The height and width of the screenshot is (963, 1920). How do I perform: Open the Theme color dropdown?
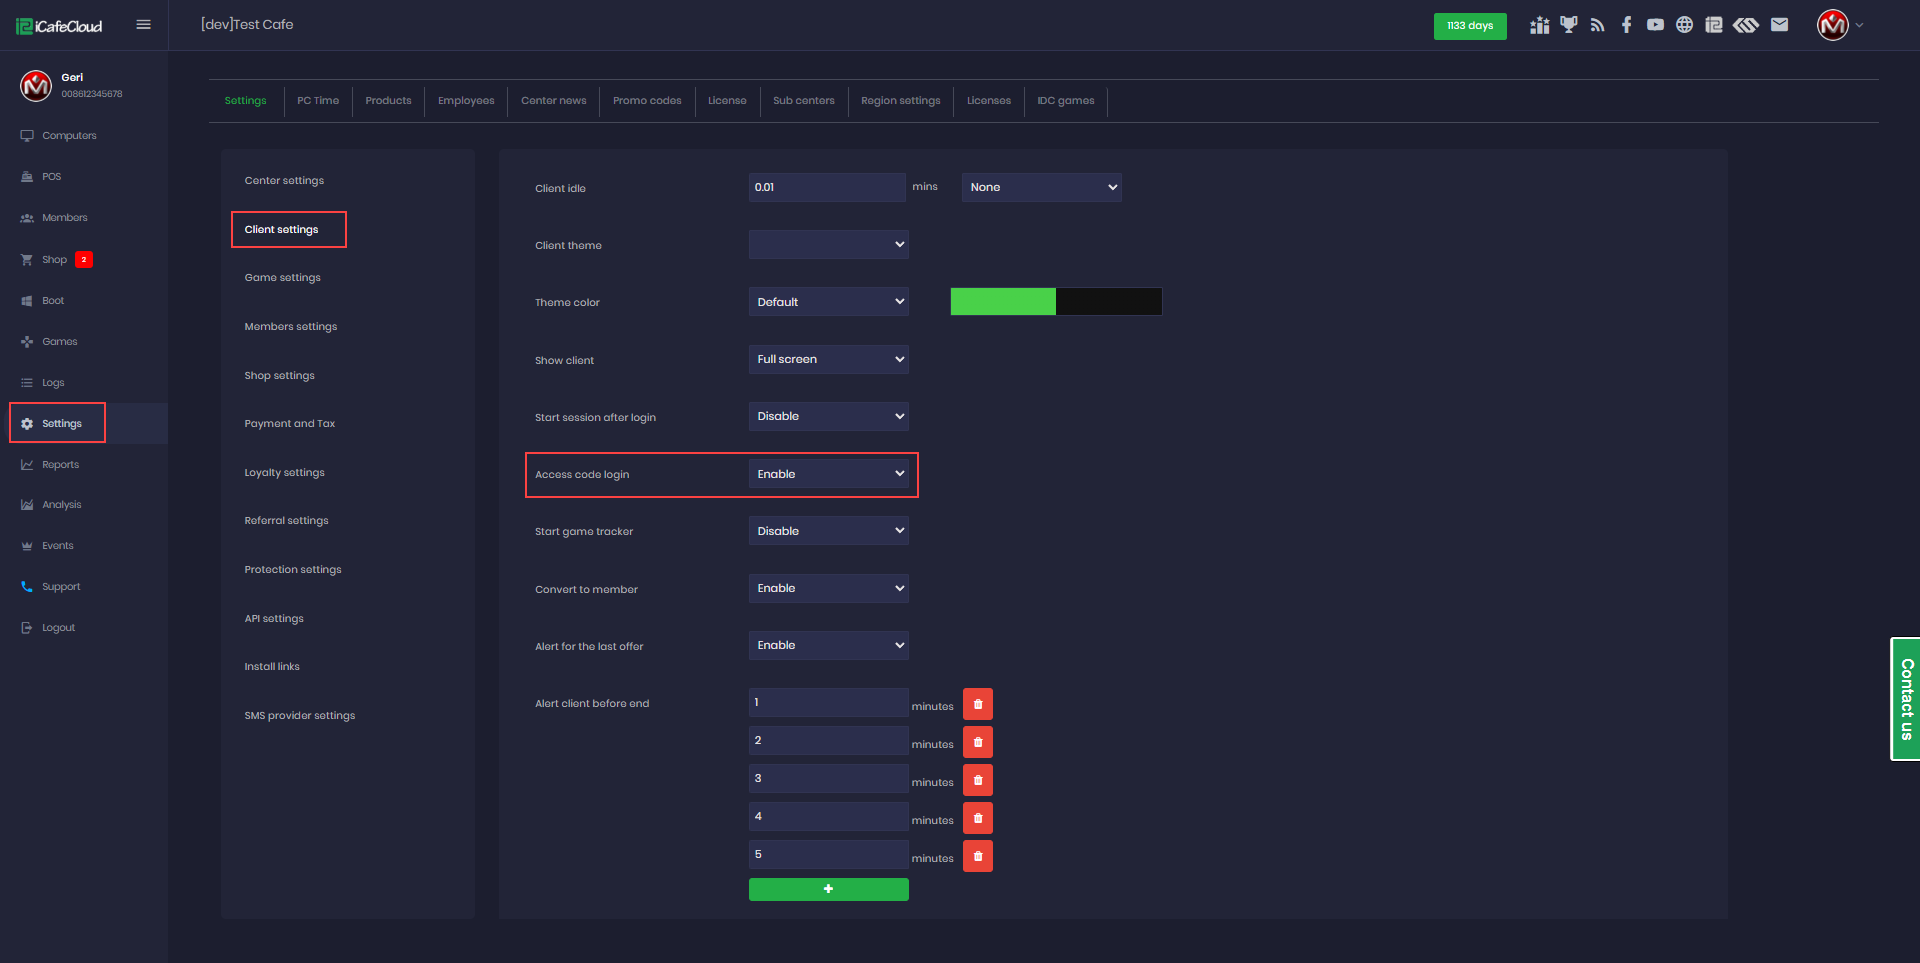click(828, 302)
